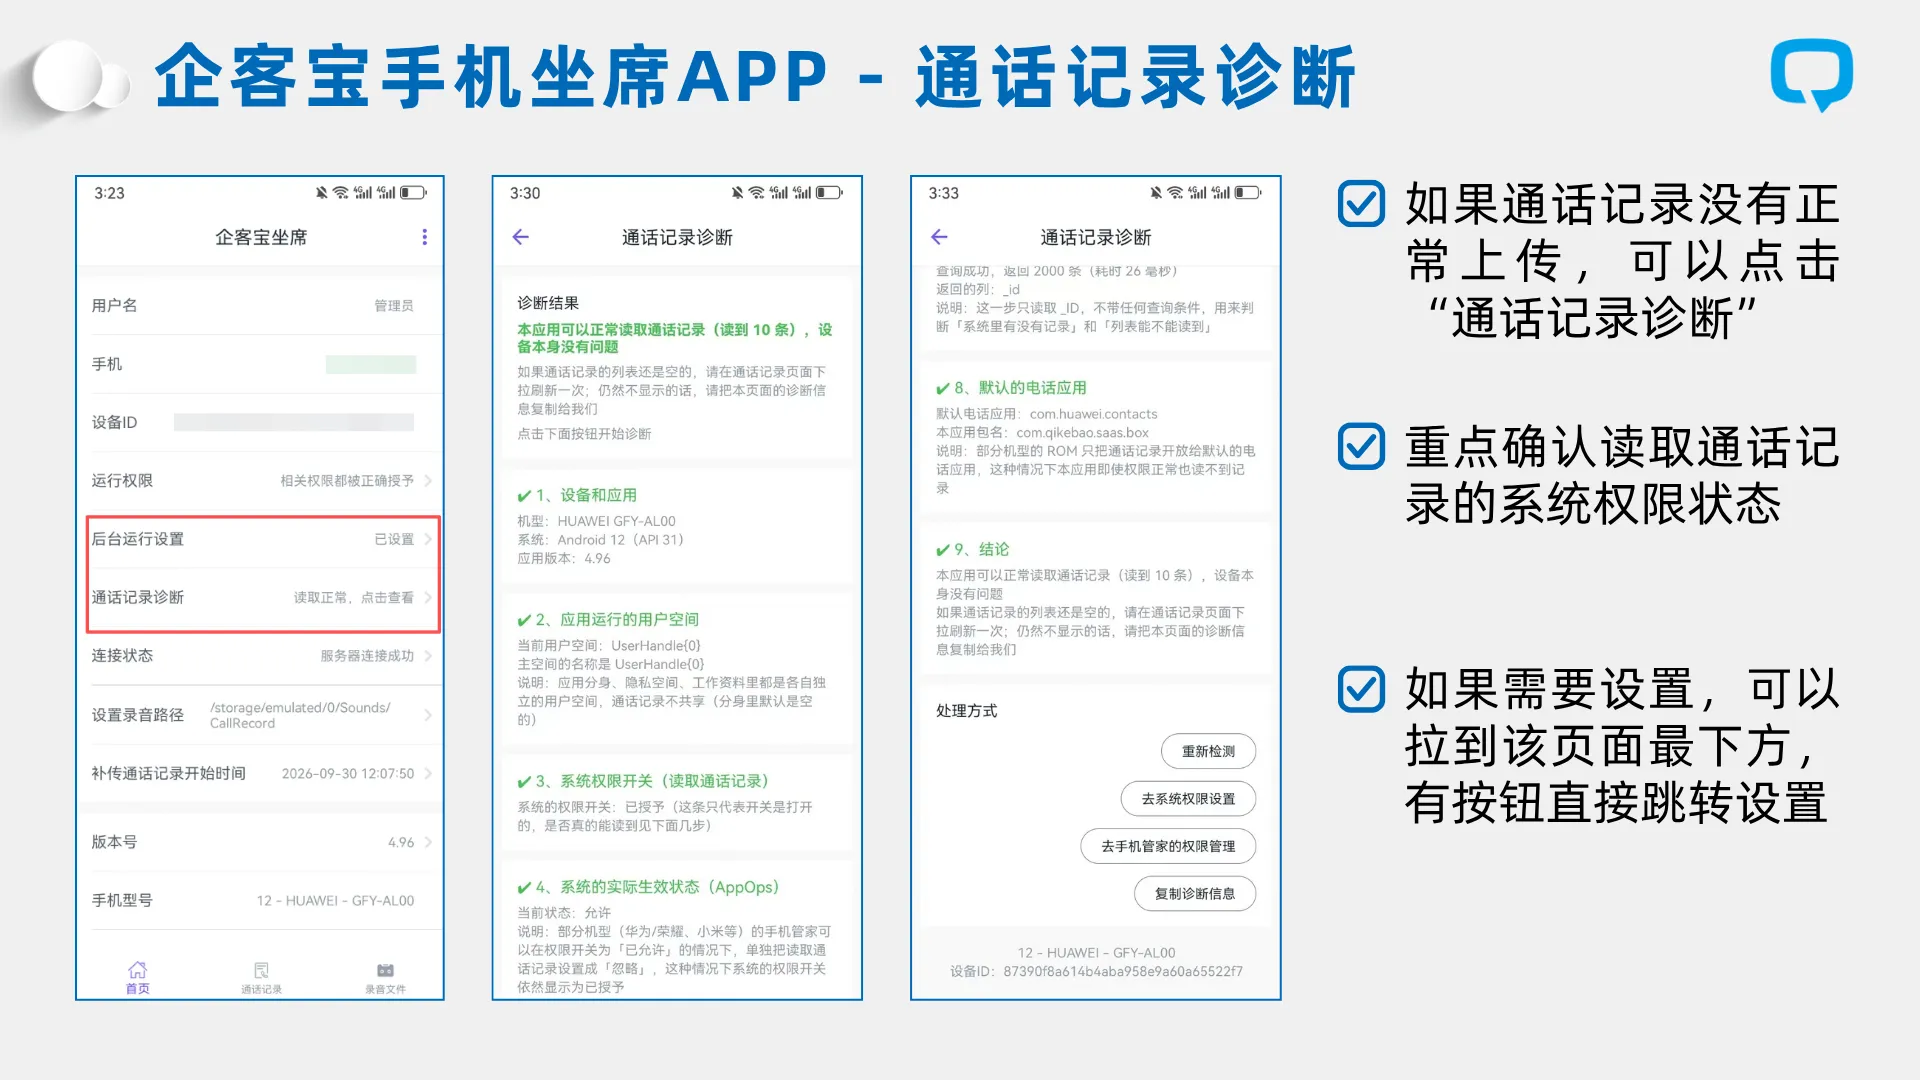
Task: Click the 手机型号 row value
Action: tap(335, 901)
